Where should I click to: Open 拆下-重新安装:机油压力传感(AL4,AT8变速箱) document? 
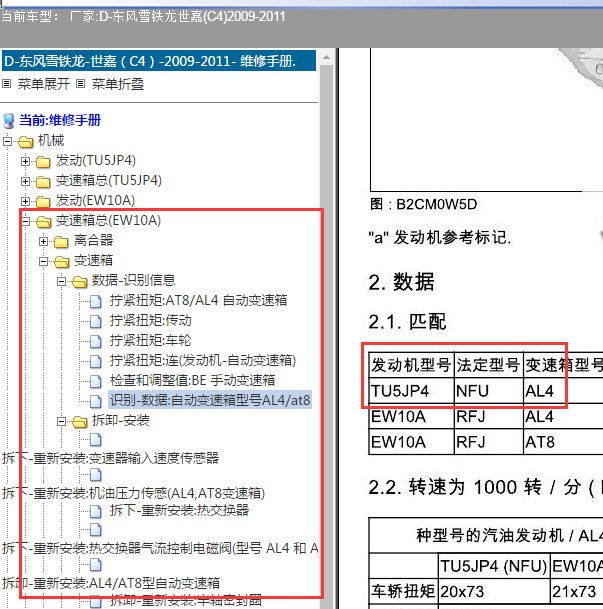tap(134, 493)
